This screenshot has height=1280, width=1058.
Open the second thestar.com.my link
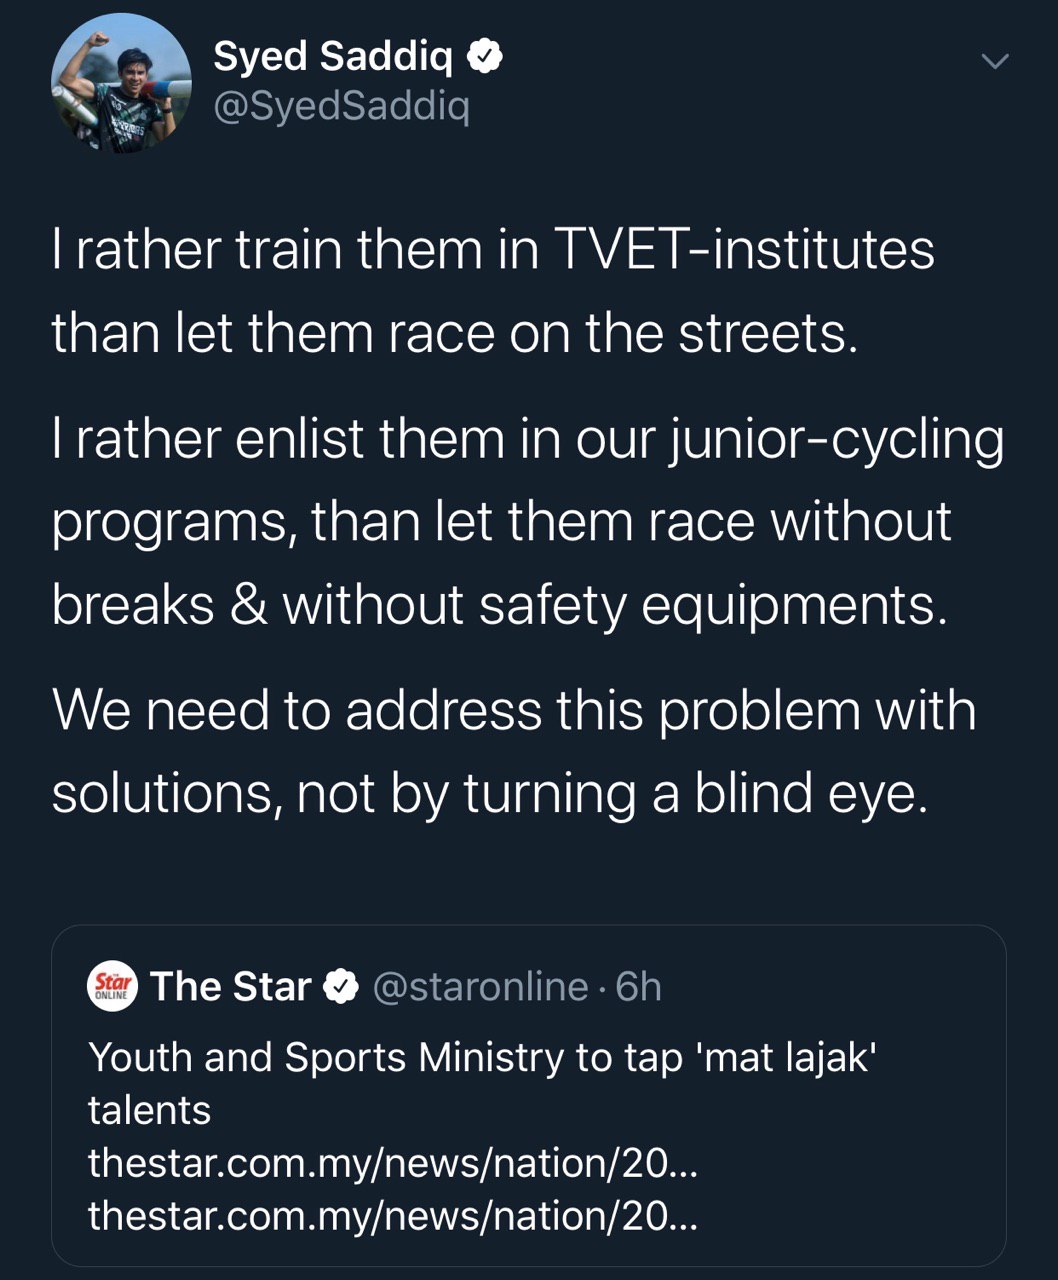point(392,1216)
